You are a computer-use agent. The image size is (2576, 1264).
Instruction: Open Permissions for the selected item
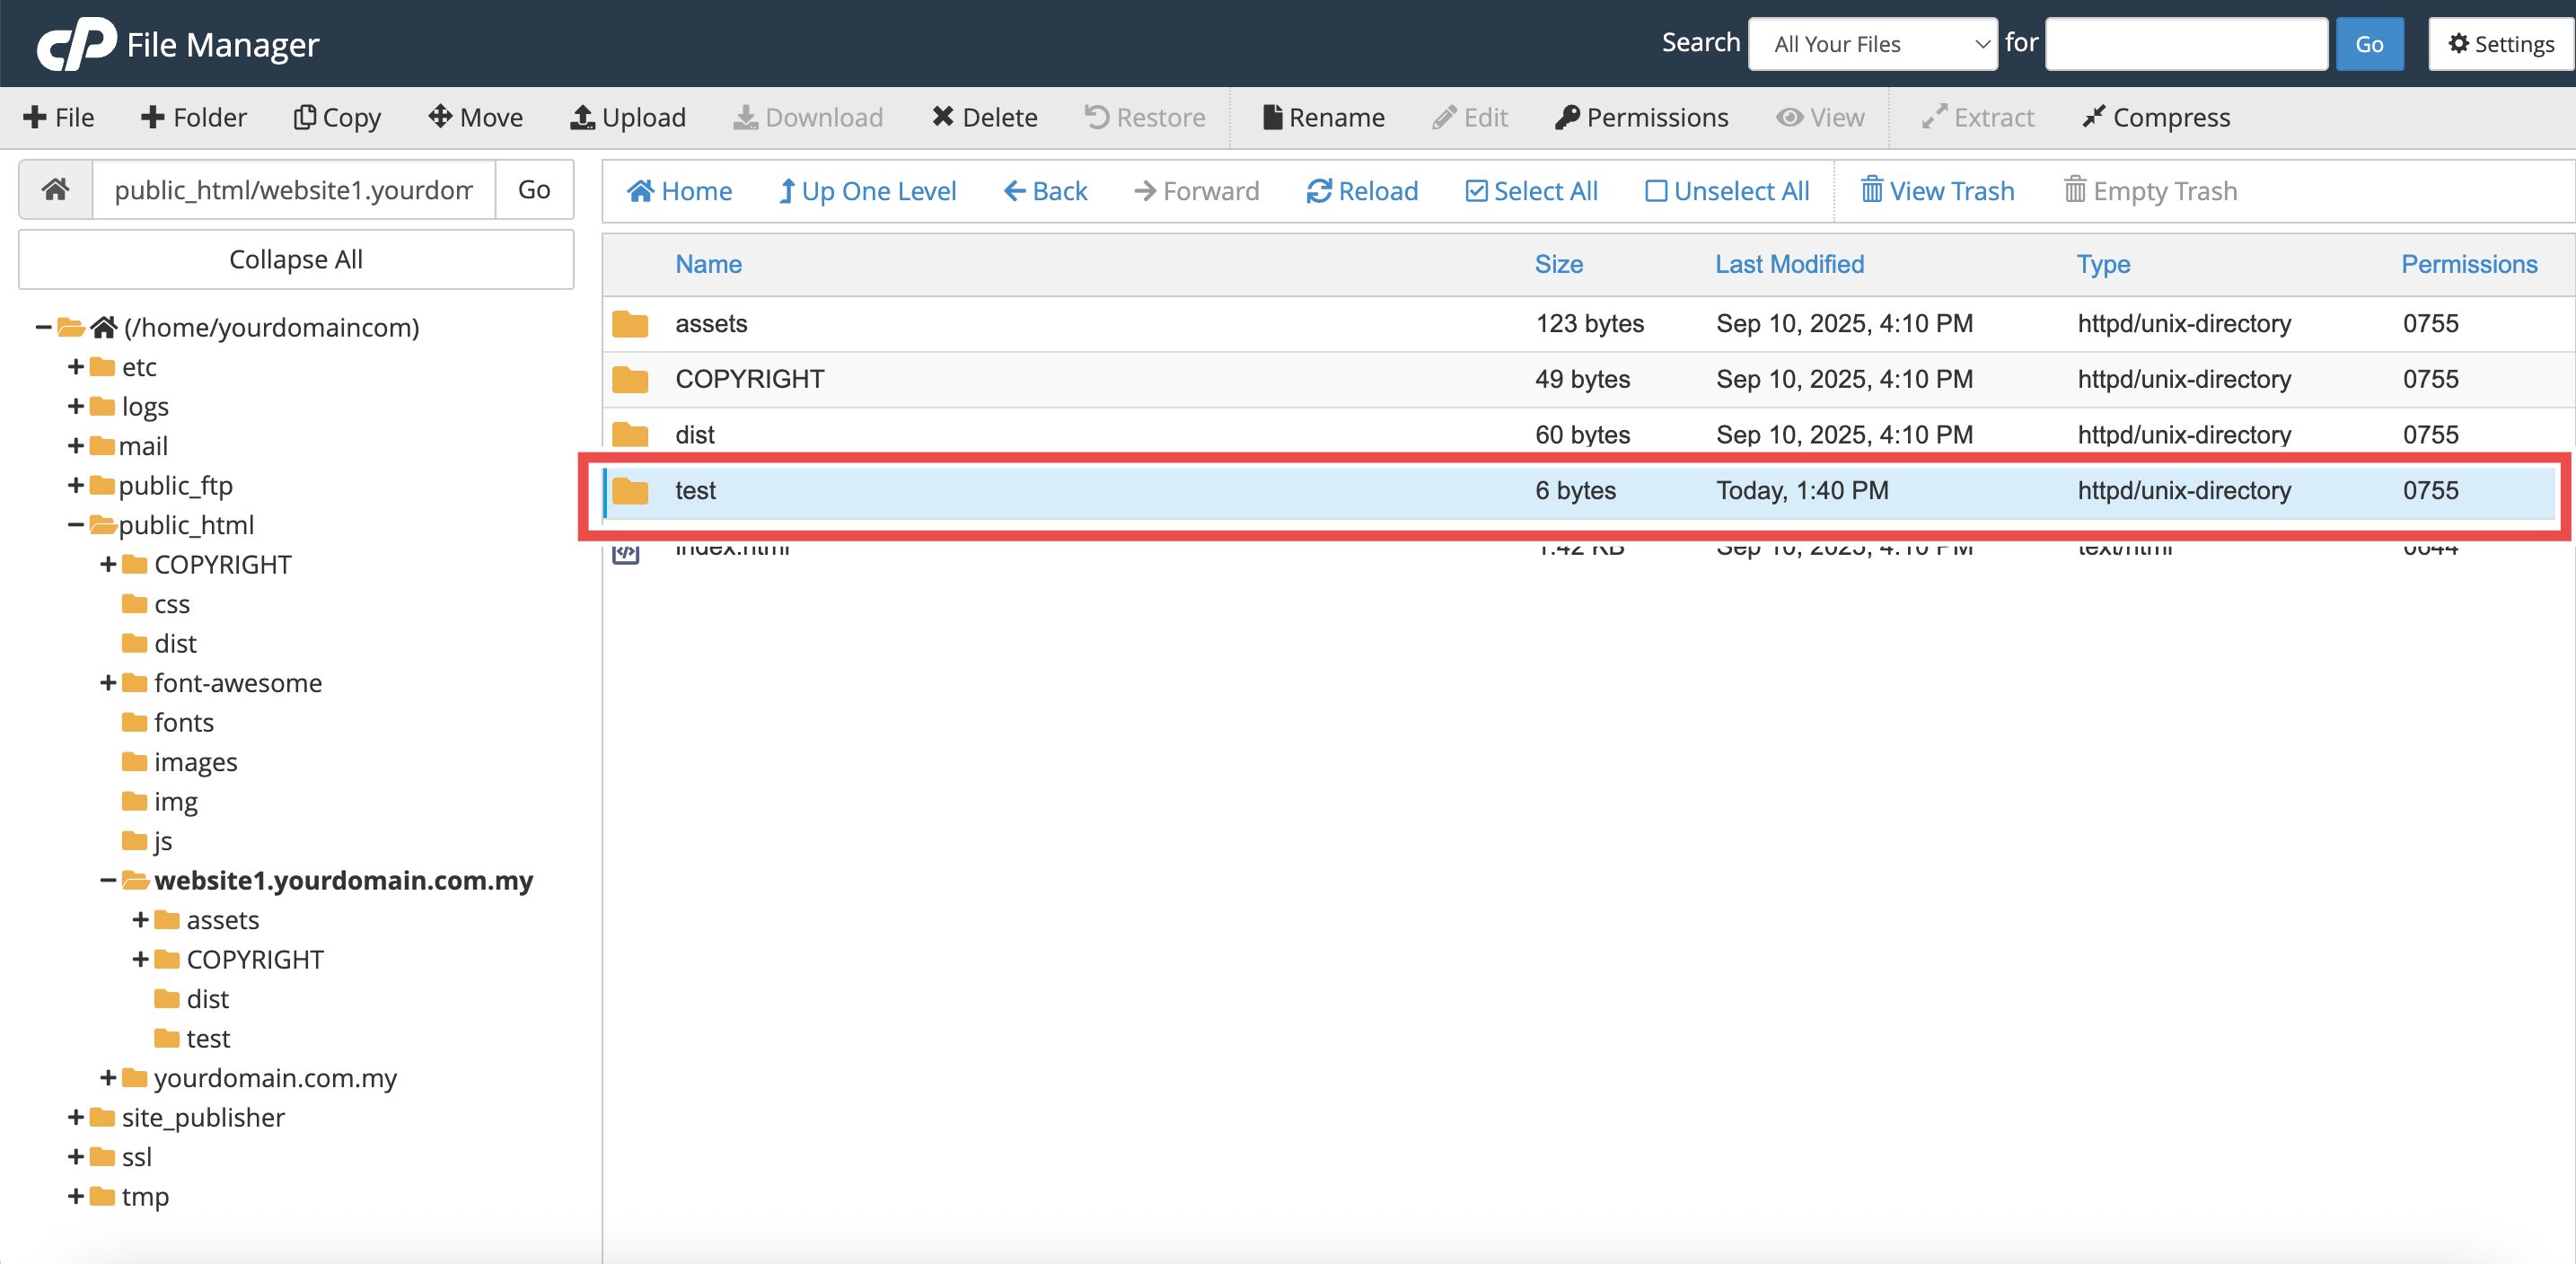[x=1642, y=118]
